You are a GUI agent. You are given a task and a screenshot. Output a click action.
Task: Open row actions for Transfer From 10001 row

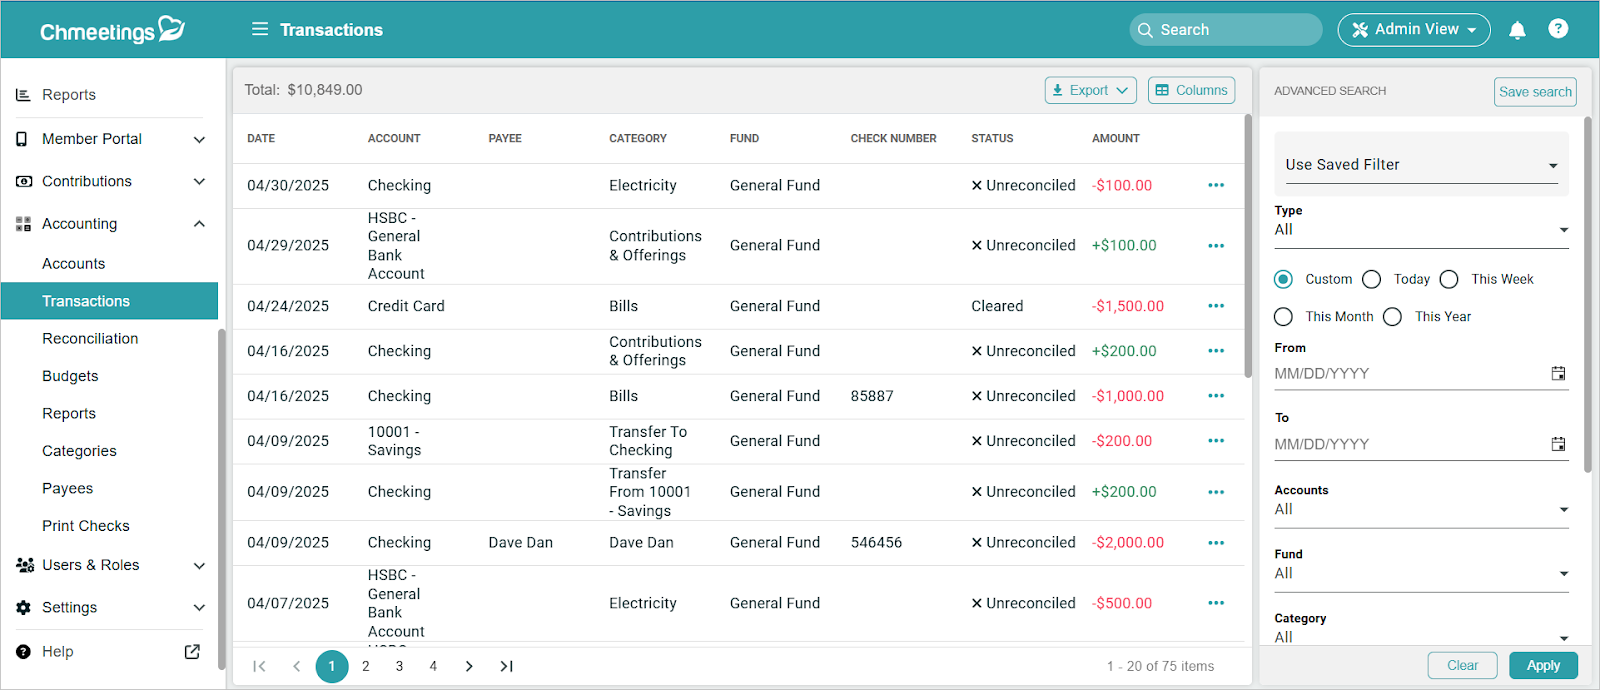[x=1216, y=492]
